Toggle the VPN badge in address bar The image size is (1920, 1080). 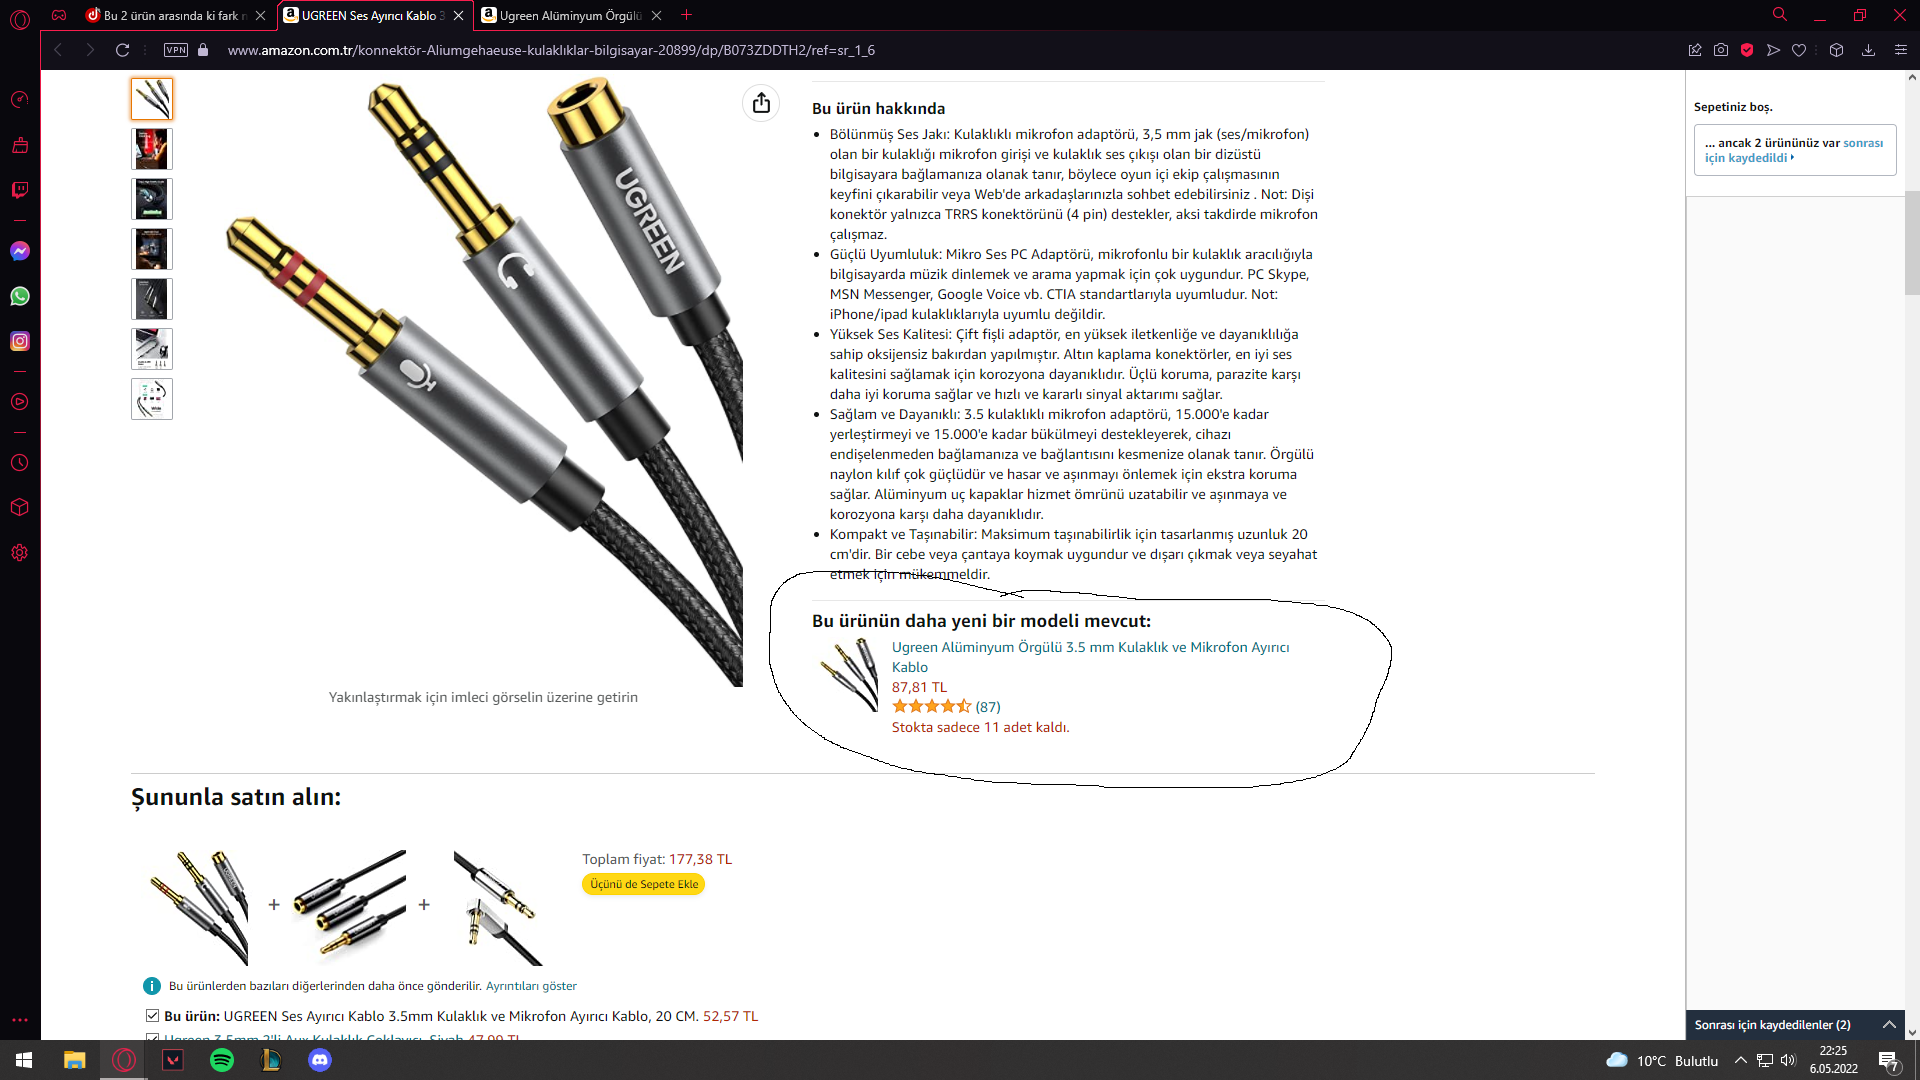pos(176,50)
